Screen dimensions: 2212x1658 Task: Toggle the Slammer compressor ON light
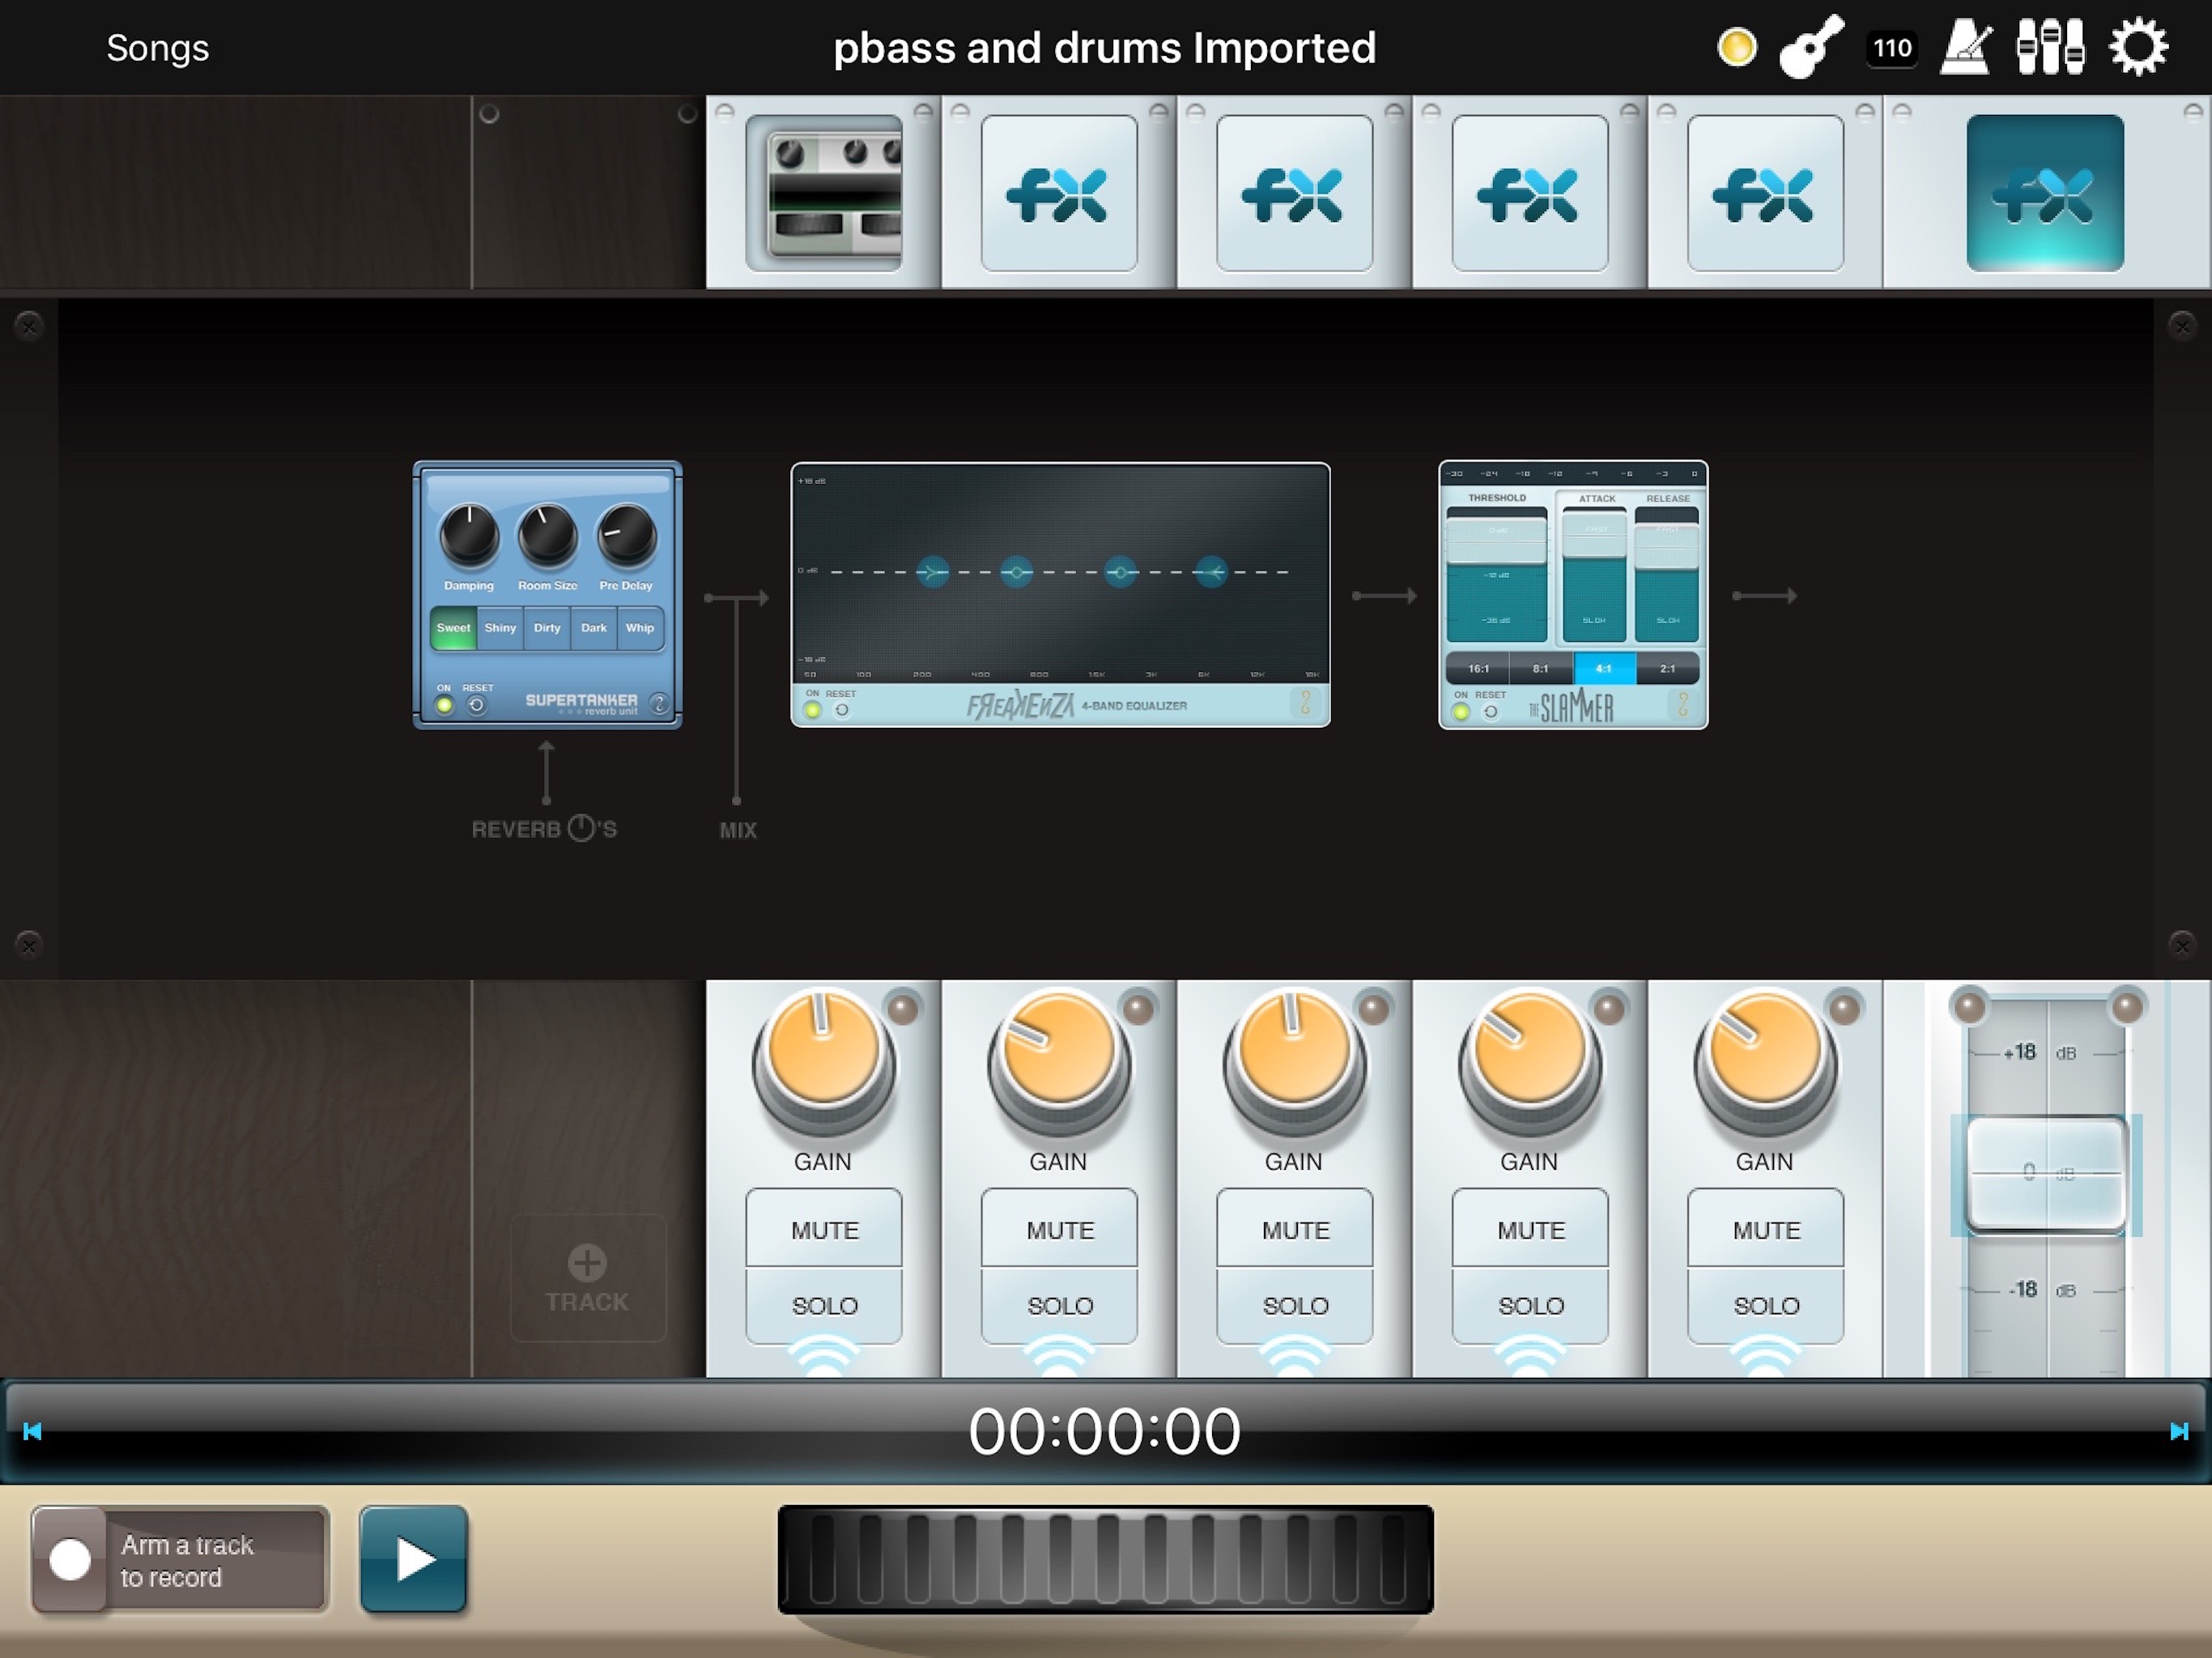(x=1461, y=711)
